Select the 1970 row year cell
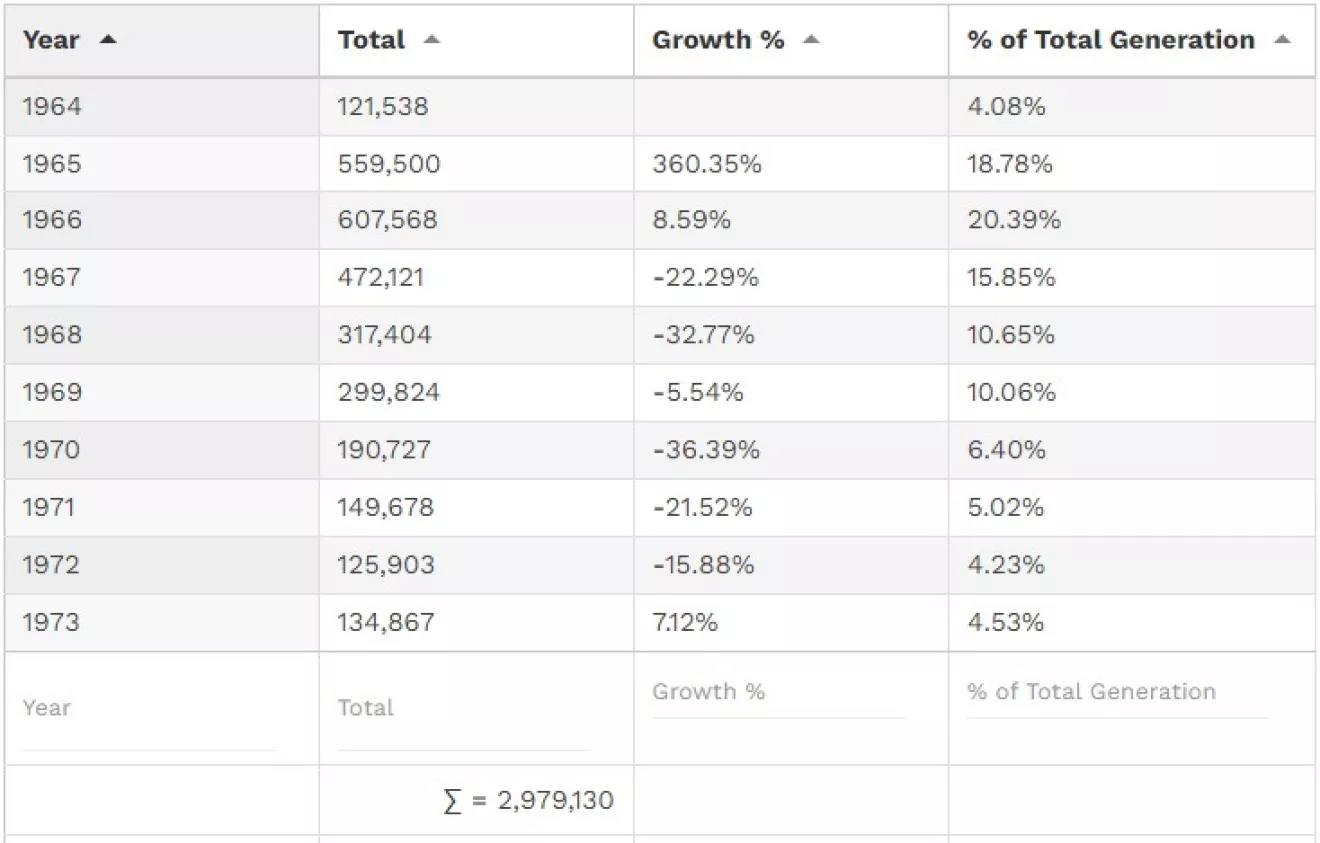This screenshot has height=843, width=1320. click(50, 450)
